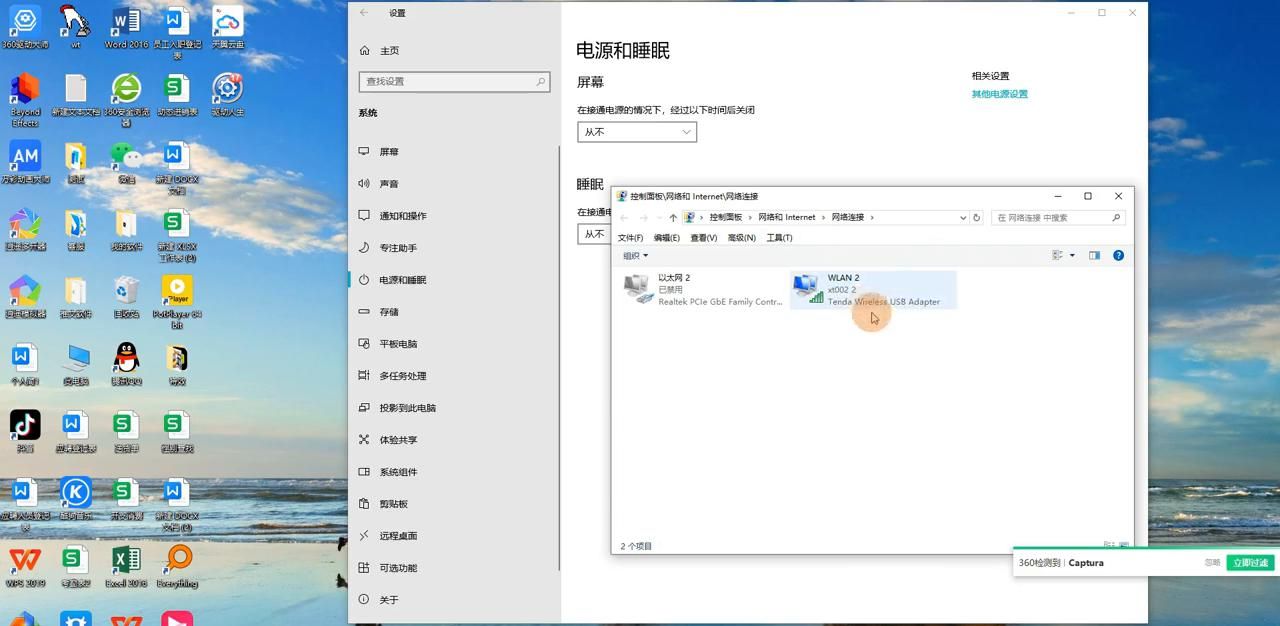
Task: Open PotPlayer from the desktop
Action: click(x=177, y=292)
